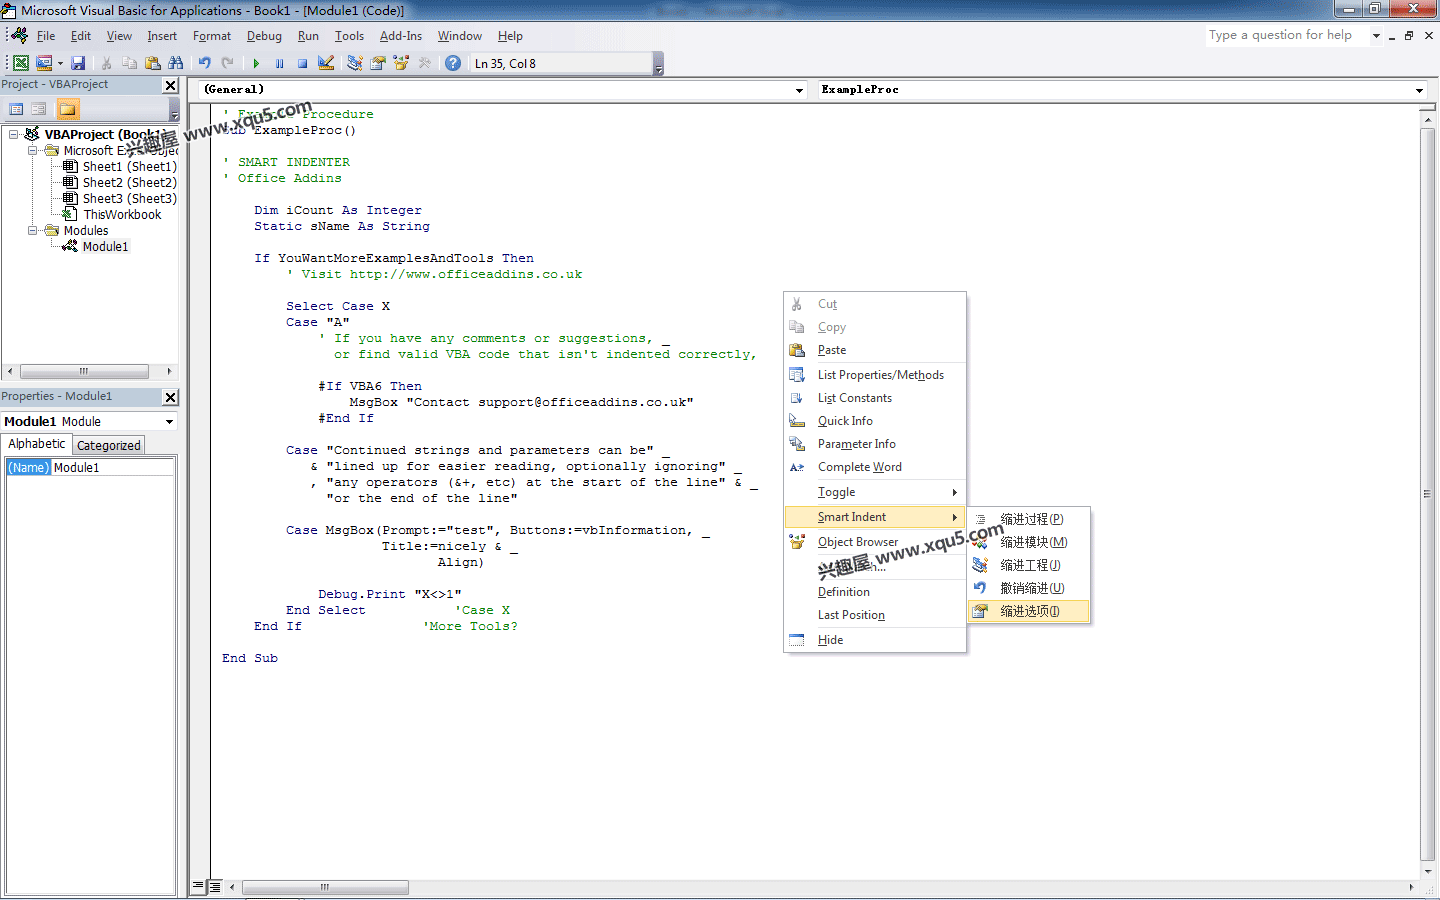Image resolution: width=1440 pixels, height=900 pixels.
Task: Select 缩进过程(P) in Smart Indent submenu
Action: [x=1029, y=519]
